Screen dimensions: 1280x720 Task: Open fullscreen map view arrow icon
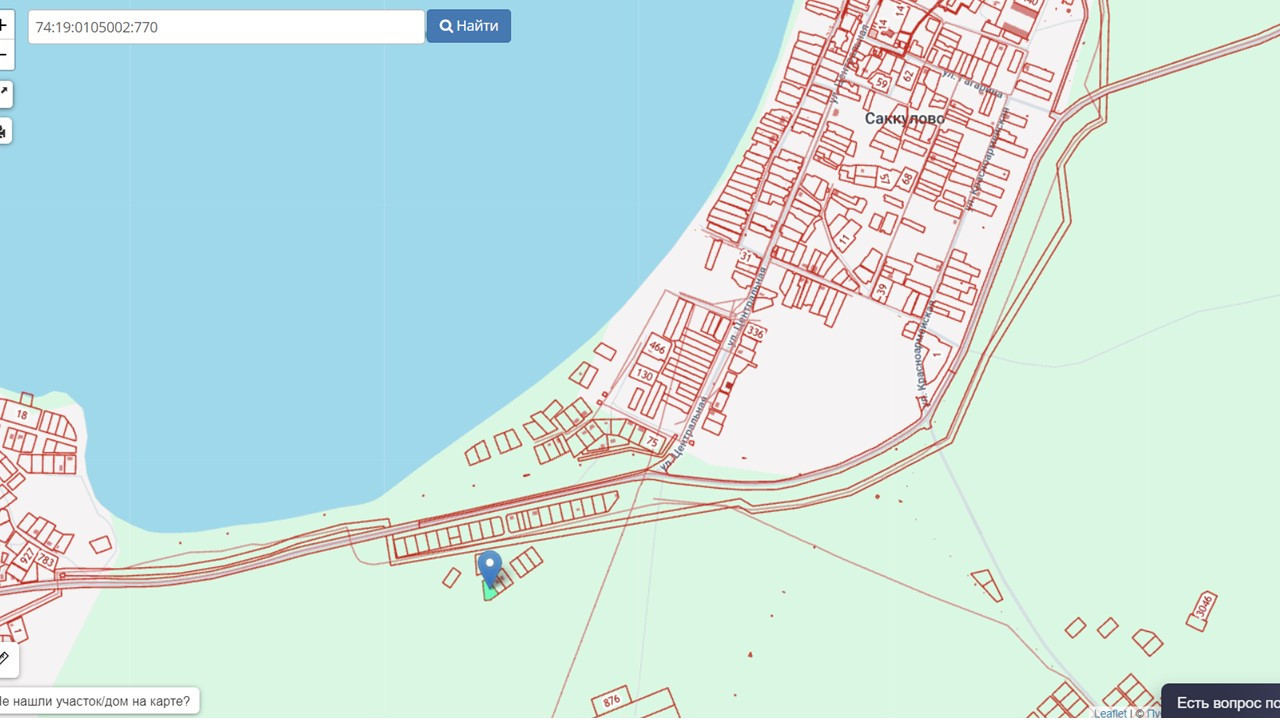coord(4,94)
